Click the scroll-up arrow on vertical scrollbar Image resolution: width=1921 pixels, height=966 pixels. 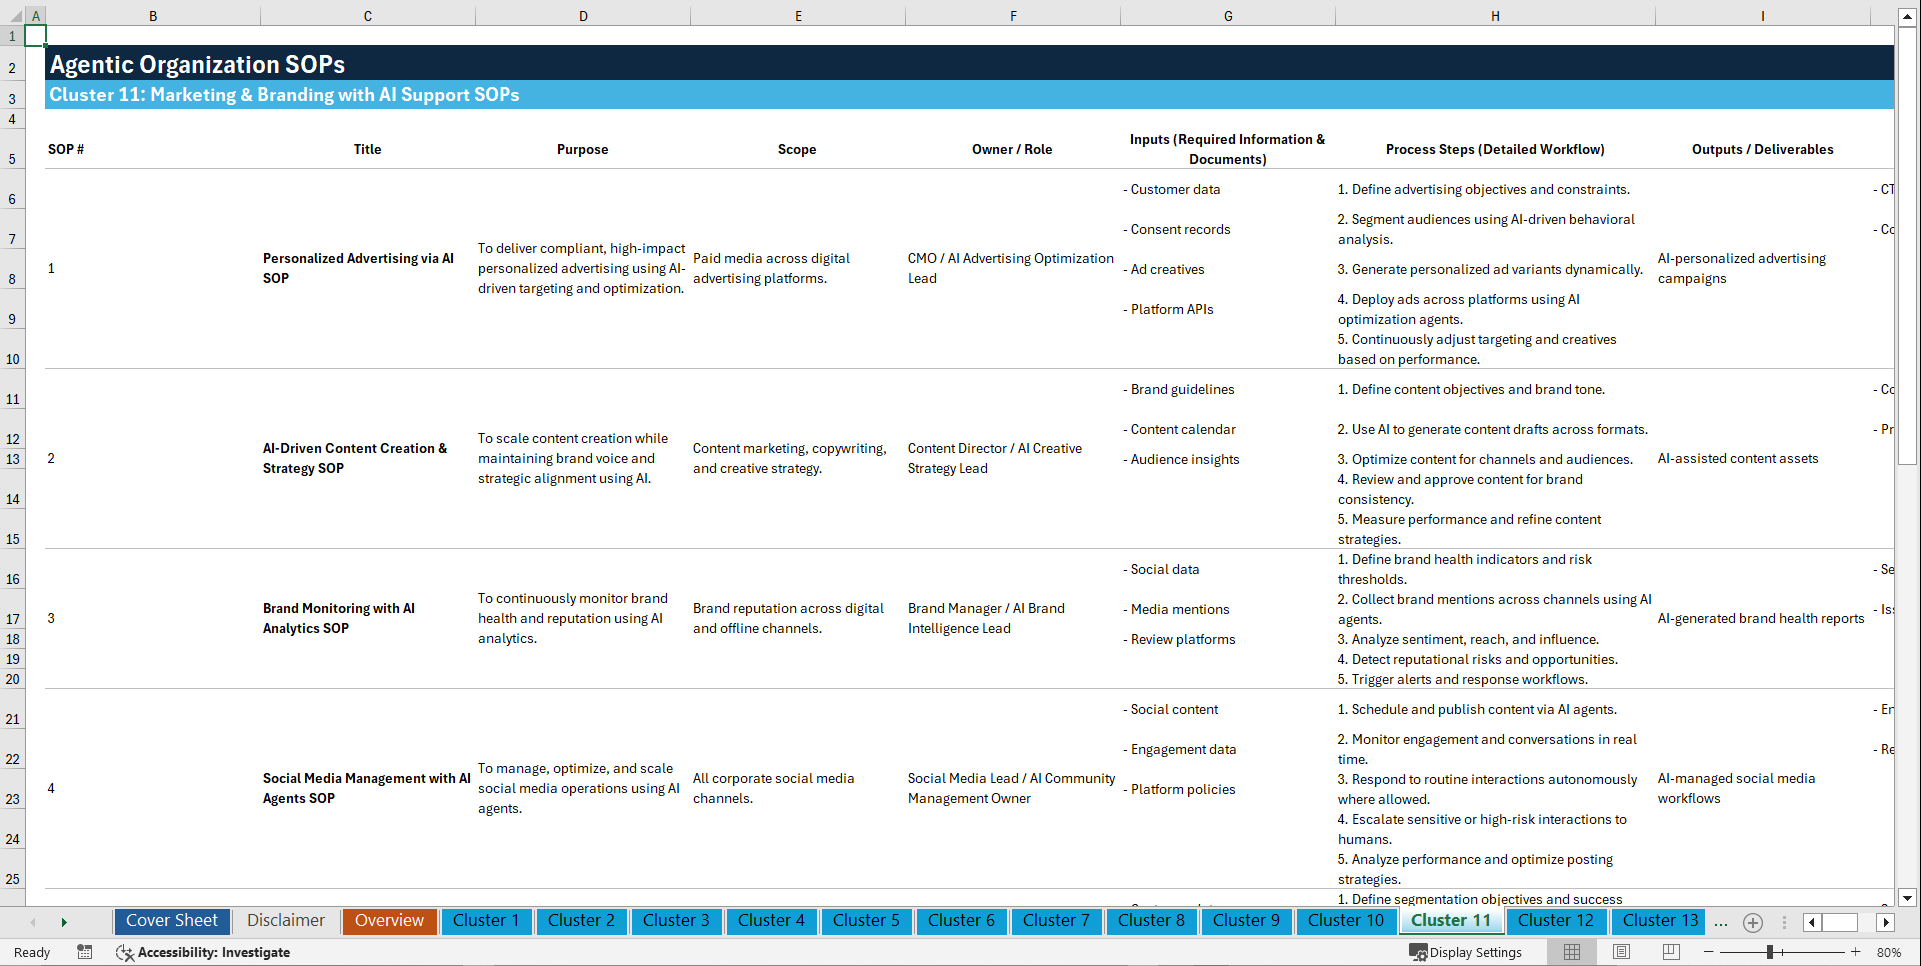click(x=1908, y=16)
